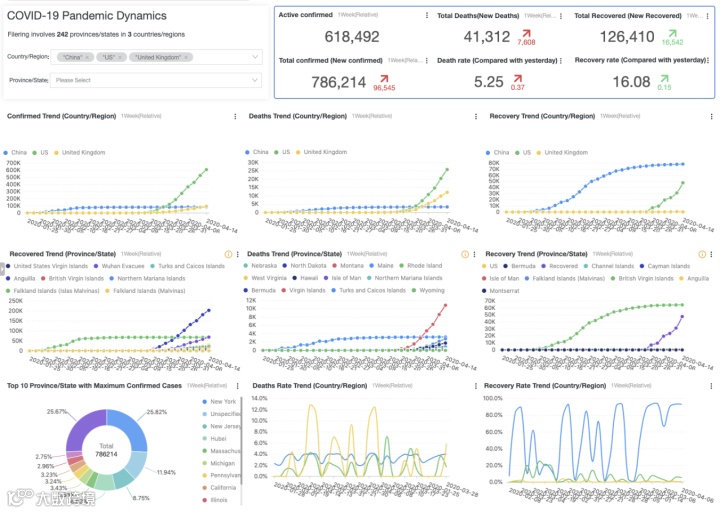Image resolution: width=720 pixels, height=513 pixels.
Task: Click the Total confirmed value 786,214
Action: [338, 82]
